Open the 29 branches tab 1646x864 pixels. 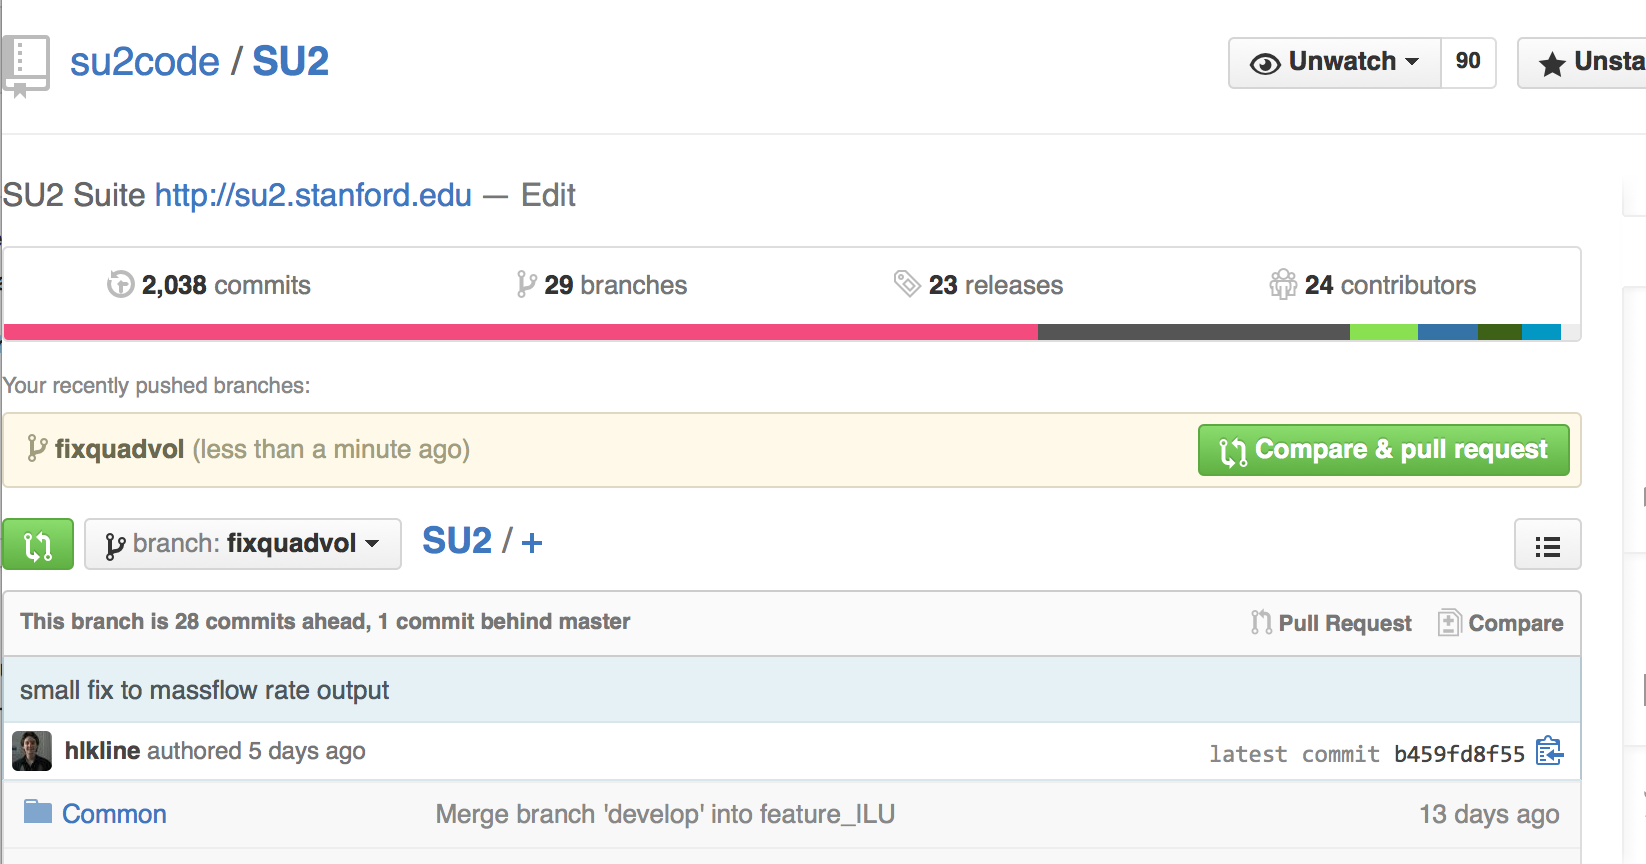click(x=602, y=285)
